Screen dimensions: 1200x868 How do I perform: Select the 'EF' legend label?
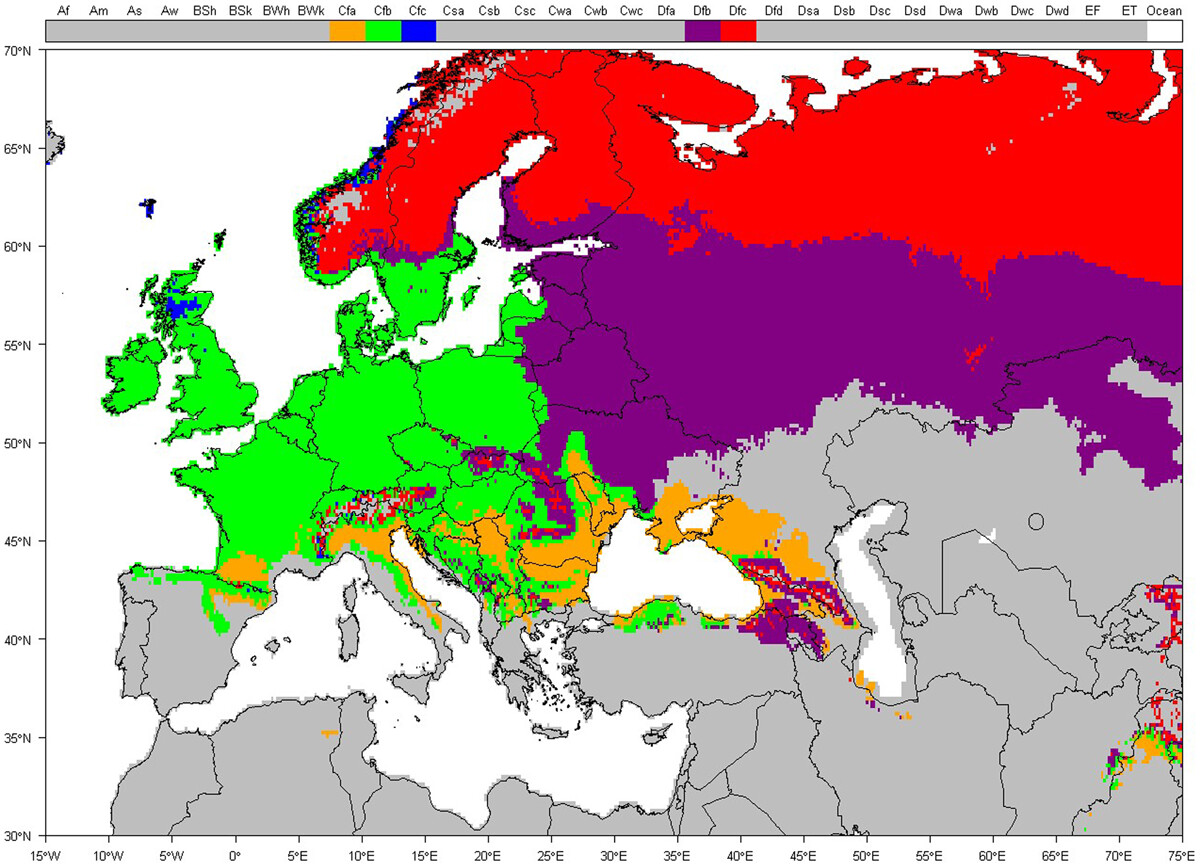[1093, 11]
